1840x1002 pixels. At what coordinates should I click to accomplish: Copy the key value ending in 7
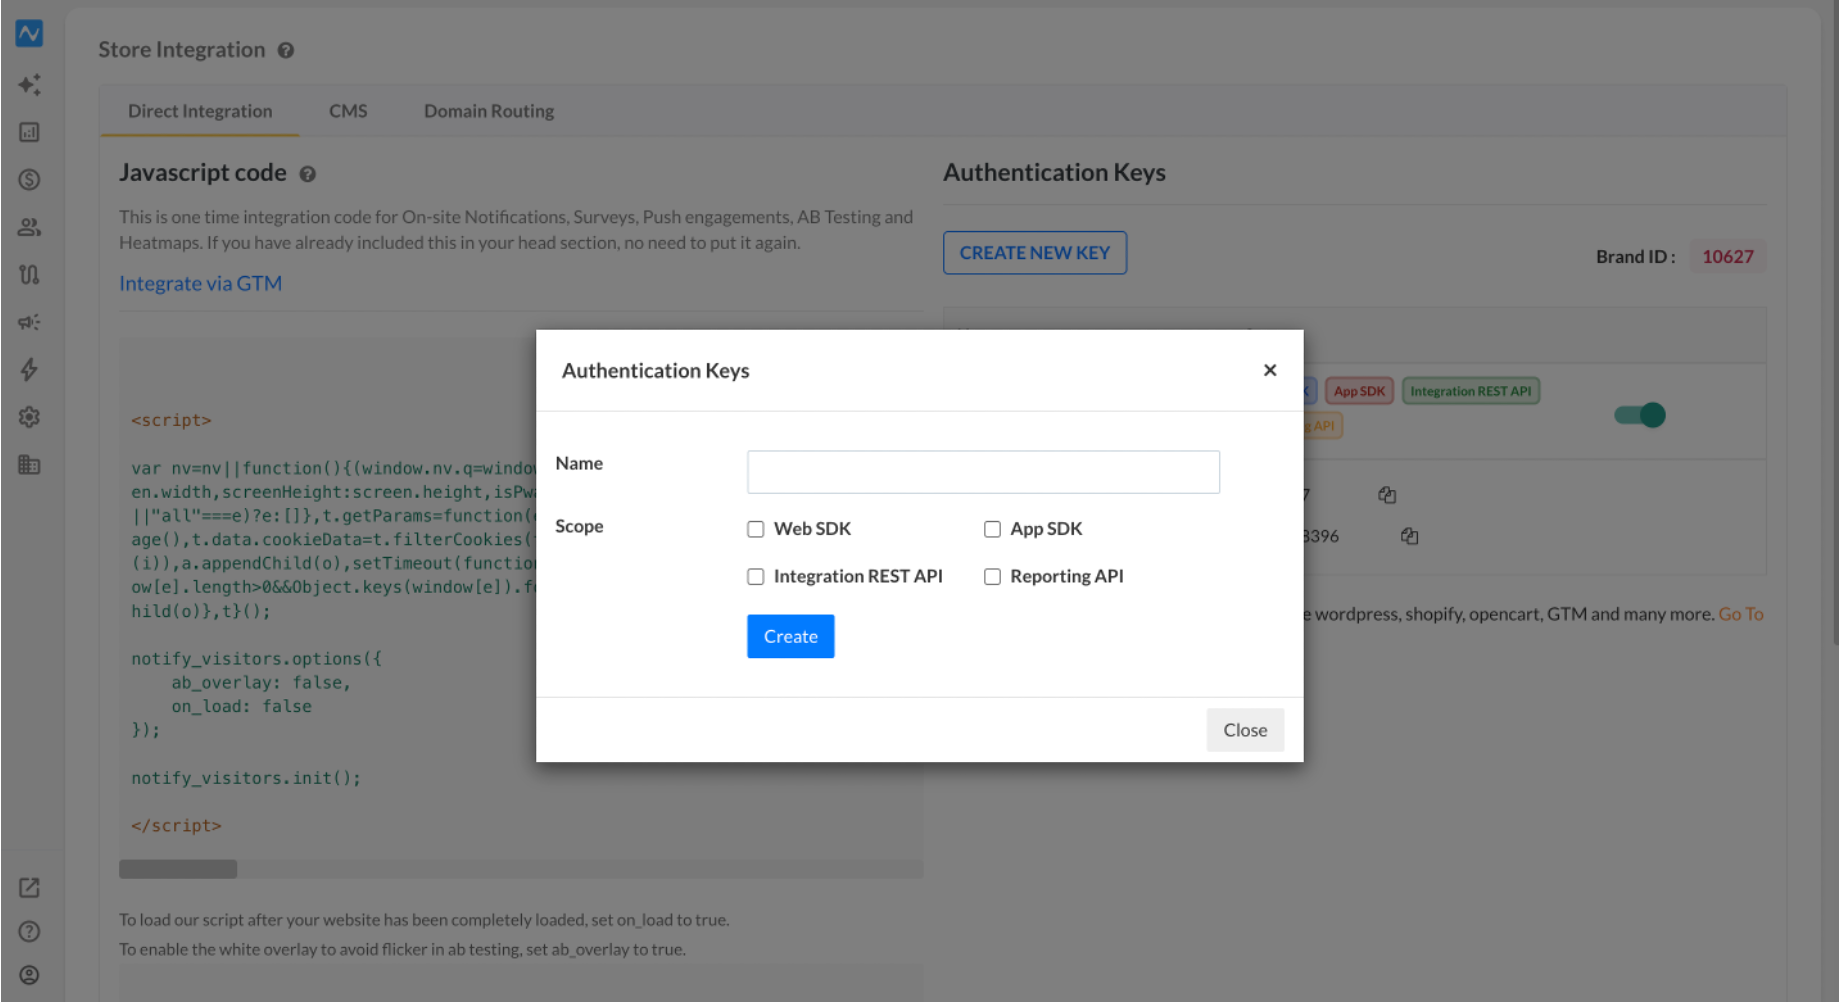[x=1387, y=495]
